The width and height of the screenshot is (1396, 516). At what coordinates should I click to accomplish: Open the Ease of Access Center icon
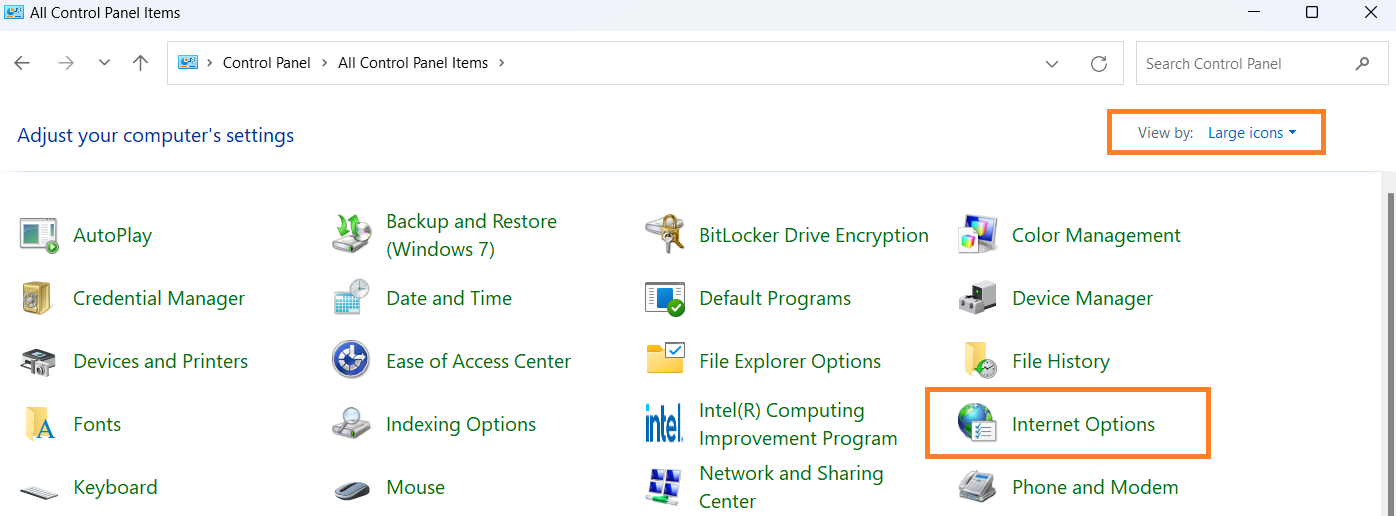pyautogui.click(x=351, y=361)
